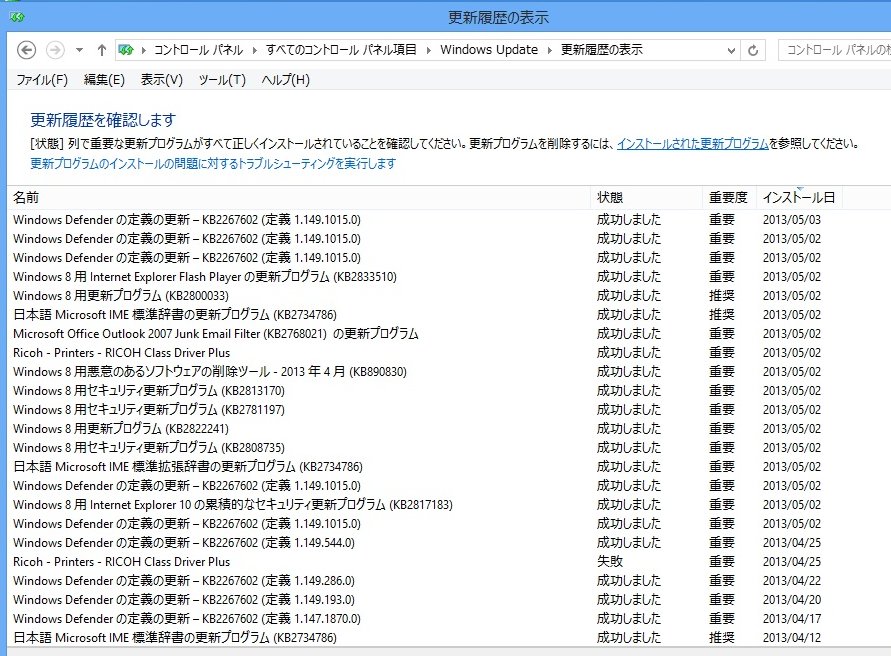Click the Forward arrow navigation button
Image resolution: width=891 pixels, height=656 pixels.
(x=55, y=50)
